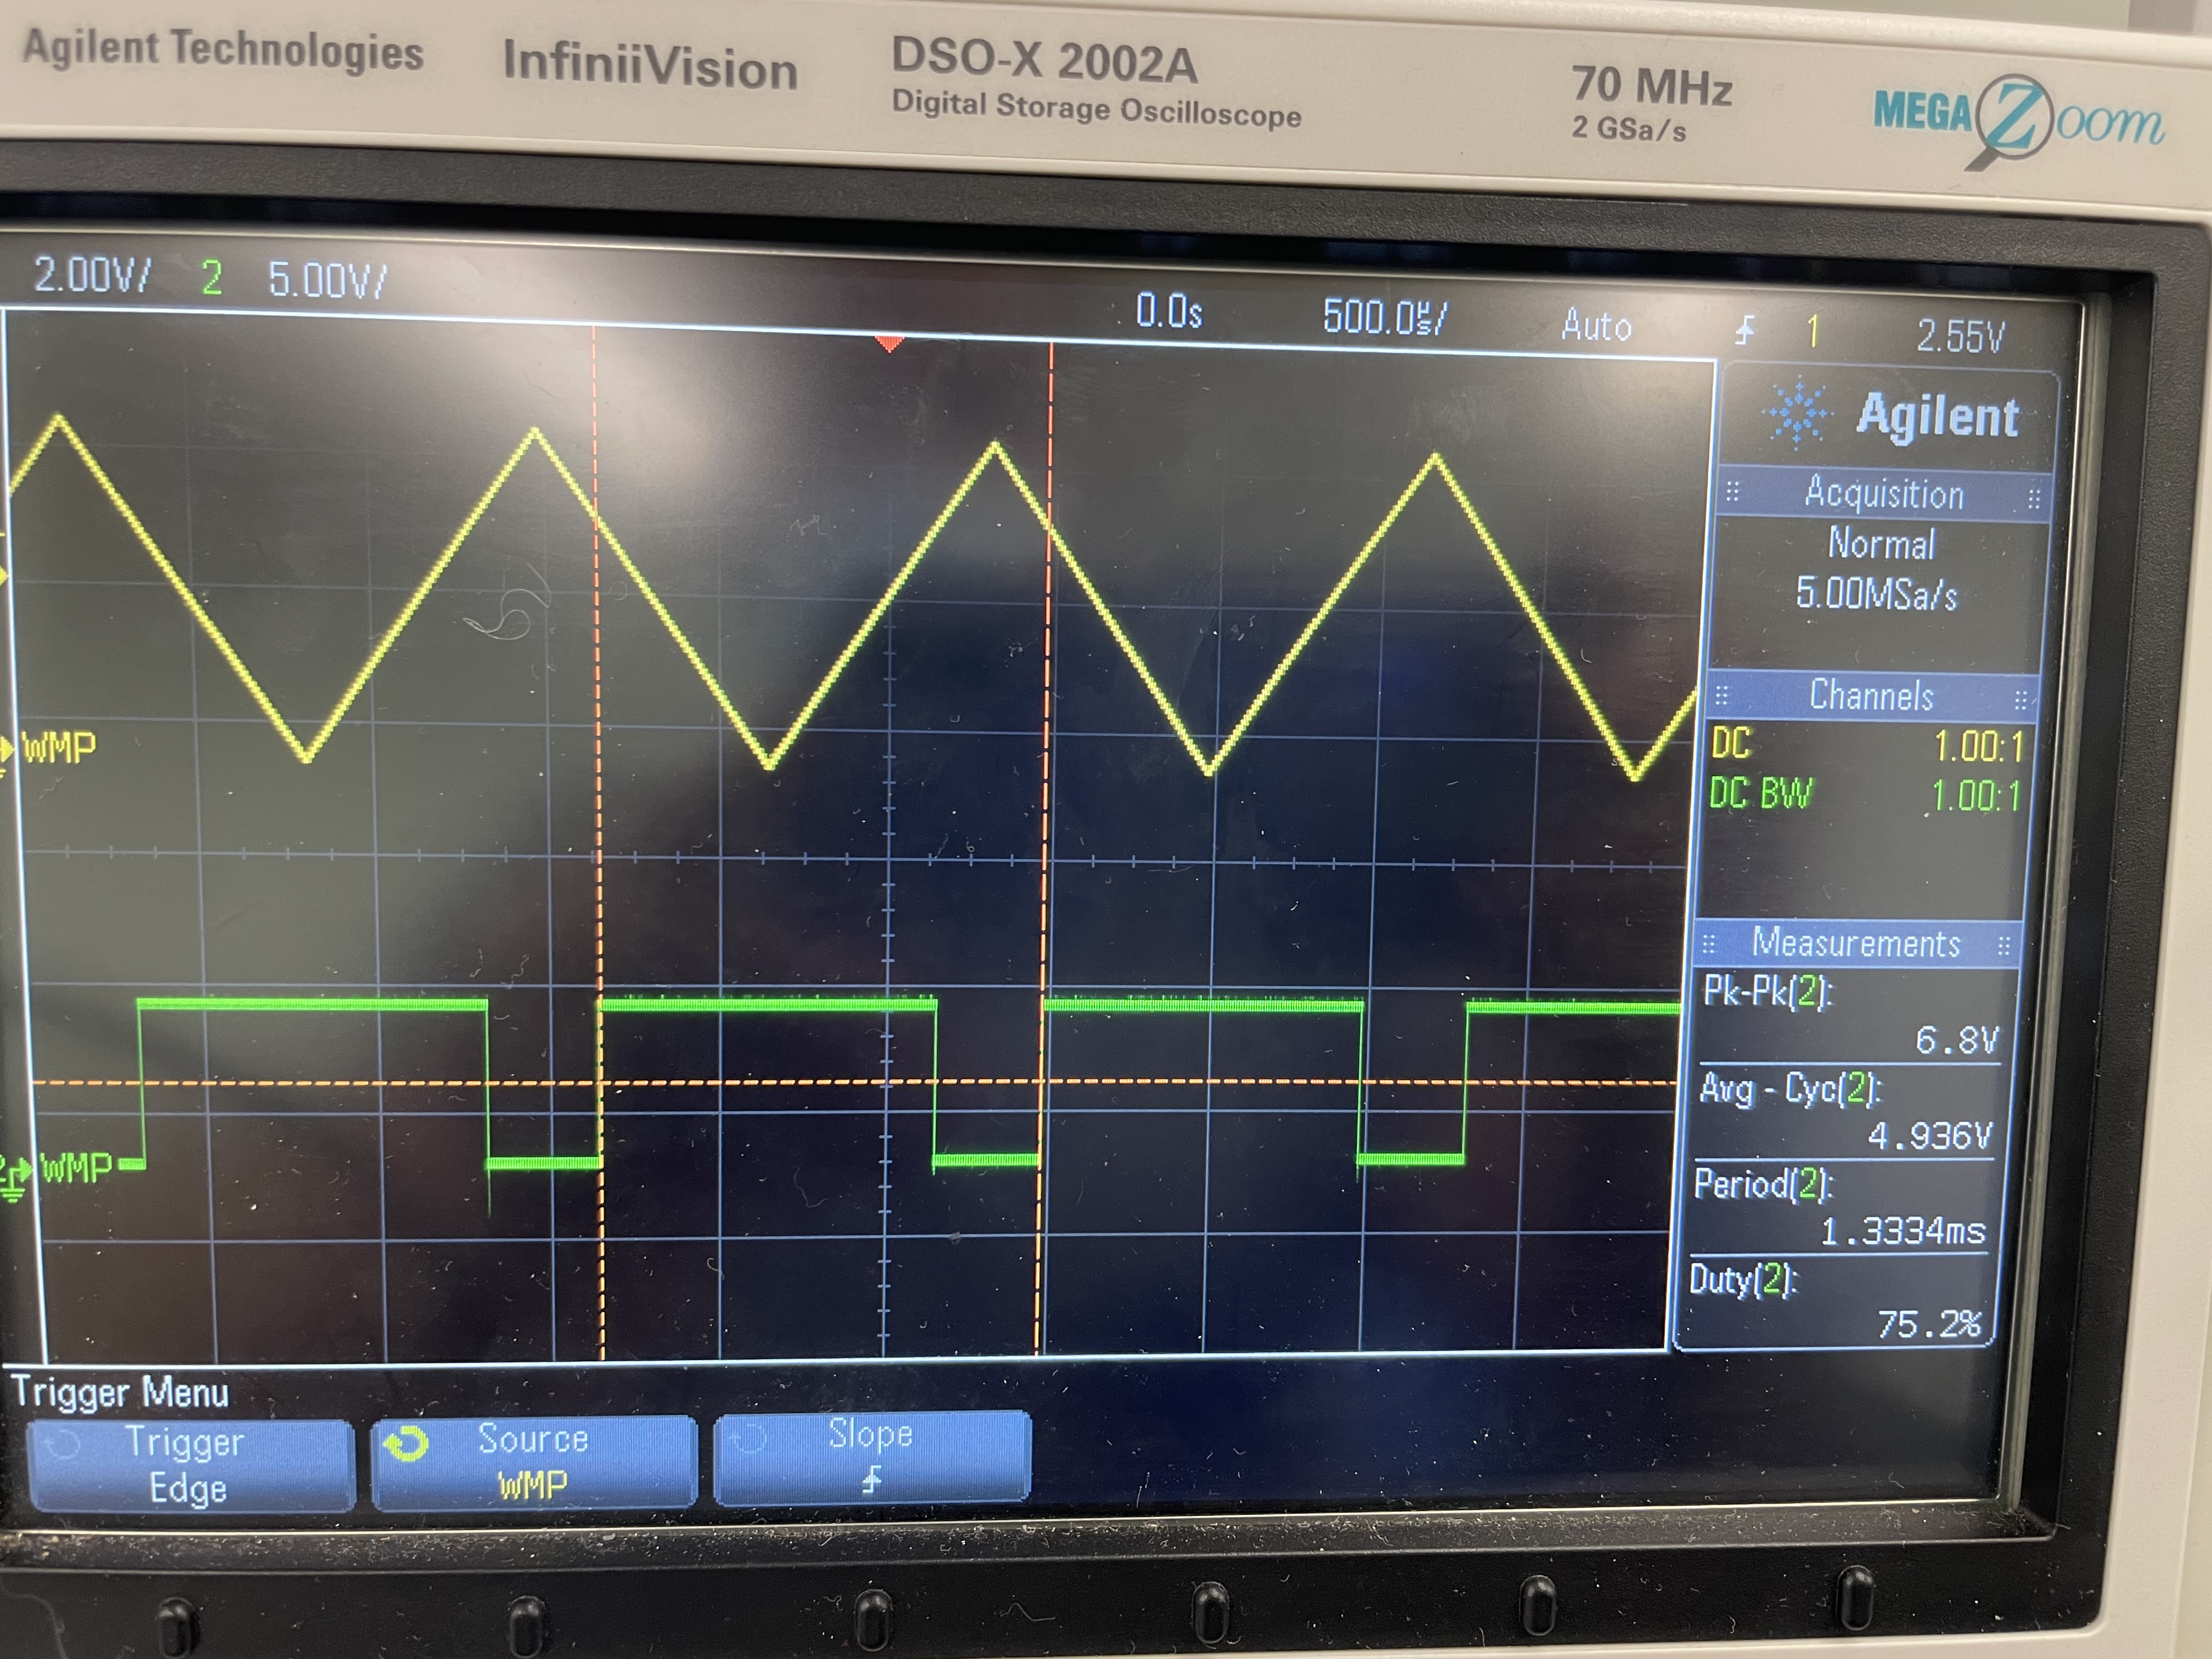Click the MegaZoom logo on the bezel

(2018, 121)
